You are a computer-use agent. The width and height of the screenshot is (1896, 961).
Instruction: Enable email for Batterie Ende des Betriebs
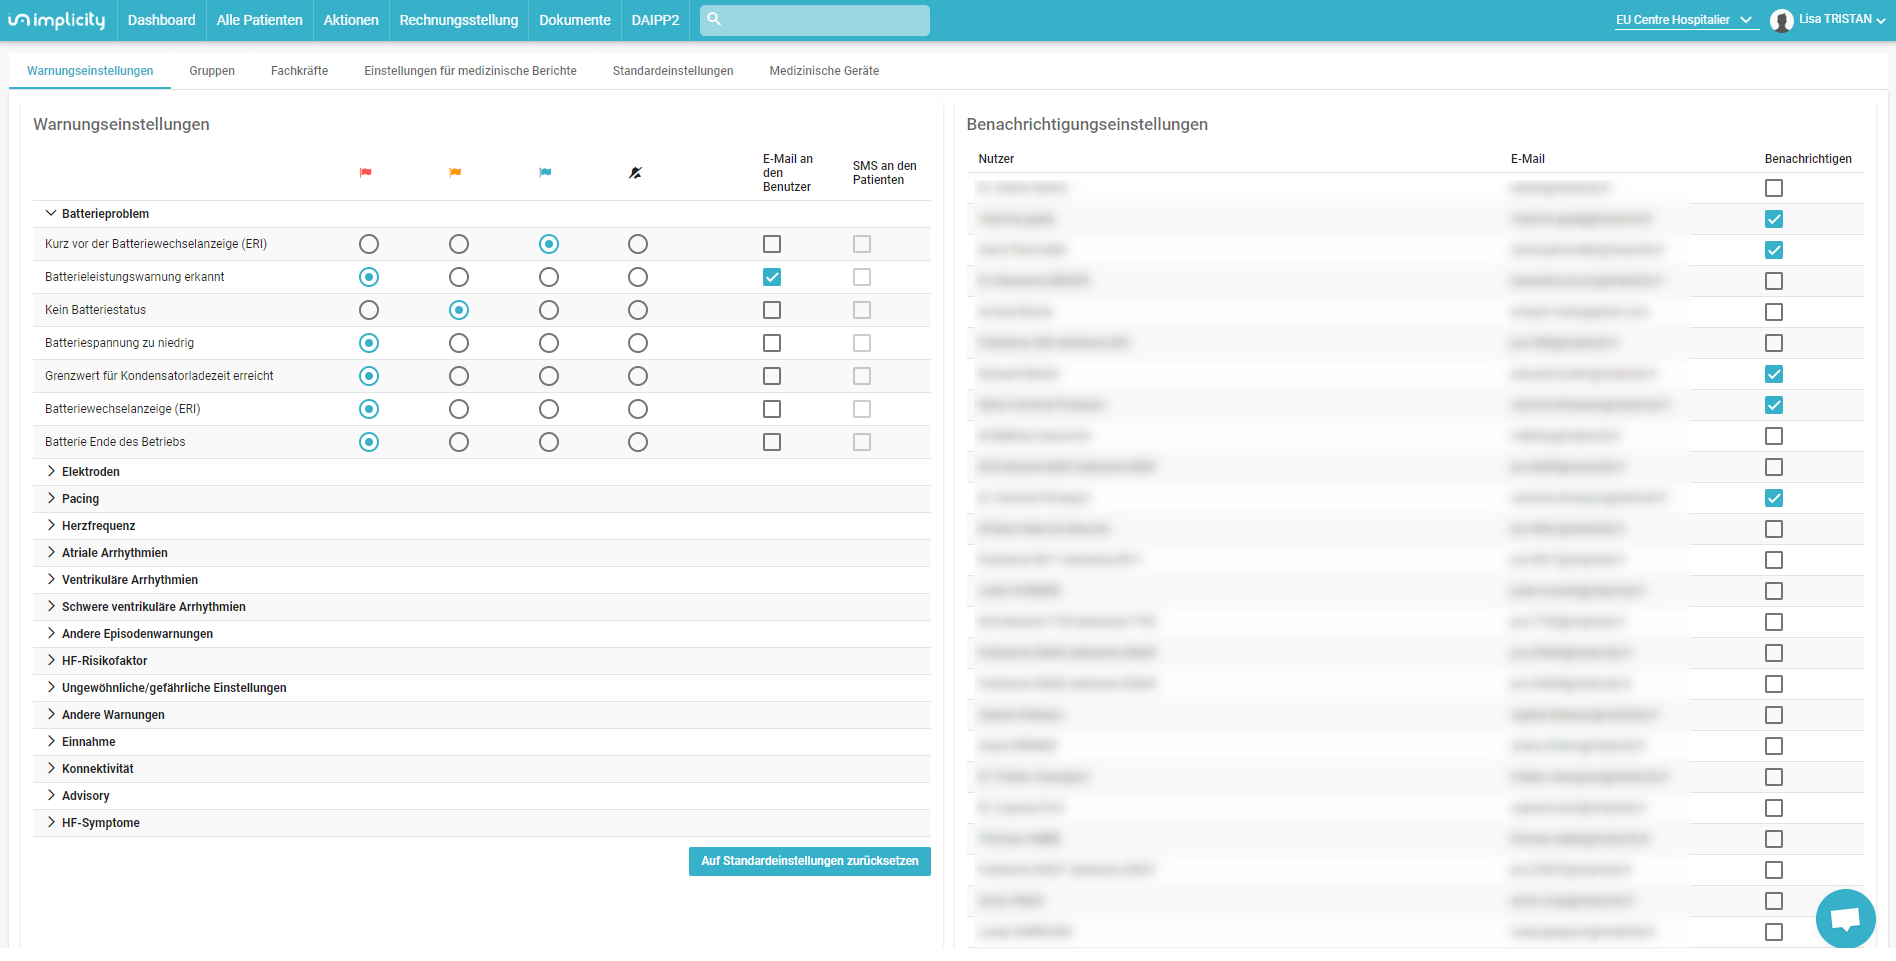pos(772,442)
